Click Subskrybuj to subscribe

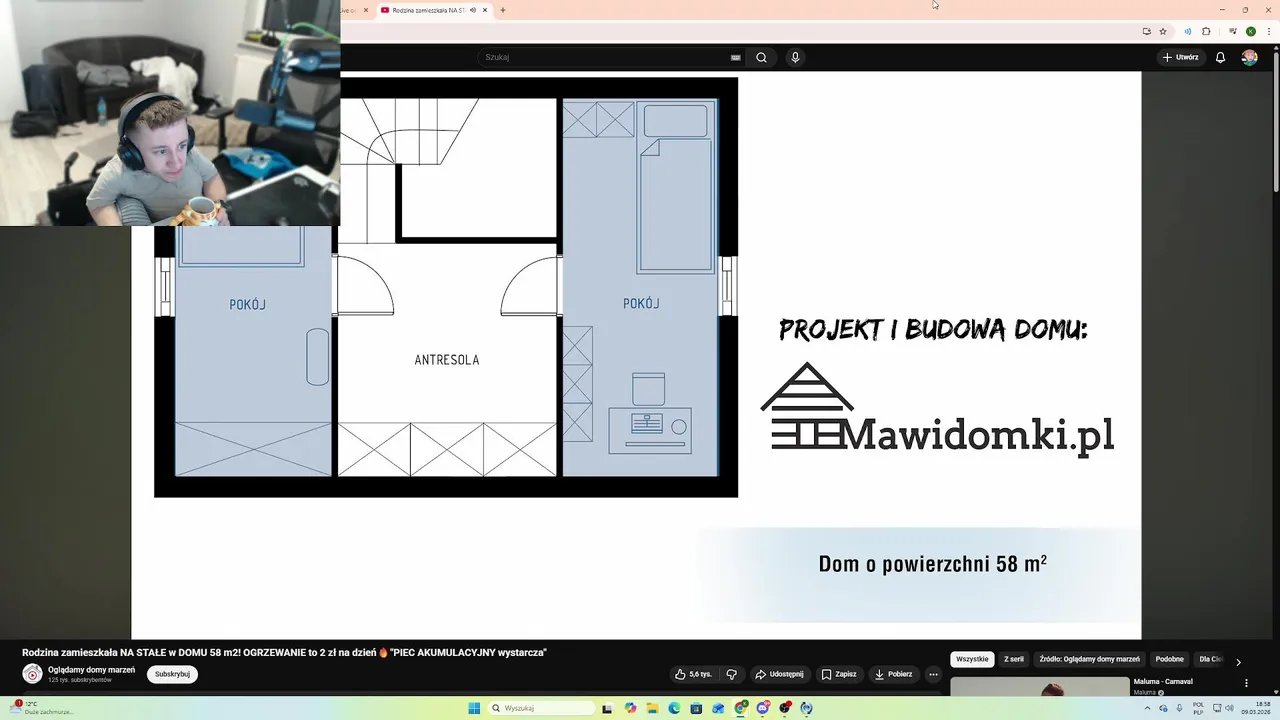172,674
